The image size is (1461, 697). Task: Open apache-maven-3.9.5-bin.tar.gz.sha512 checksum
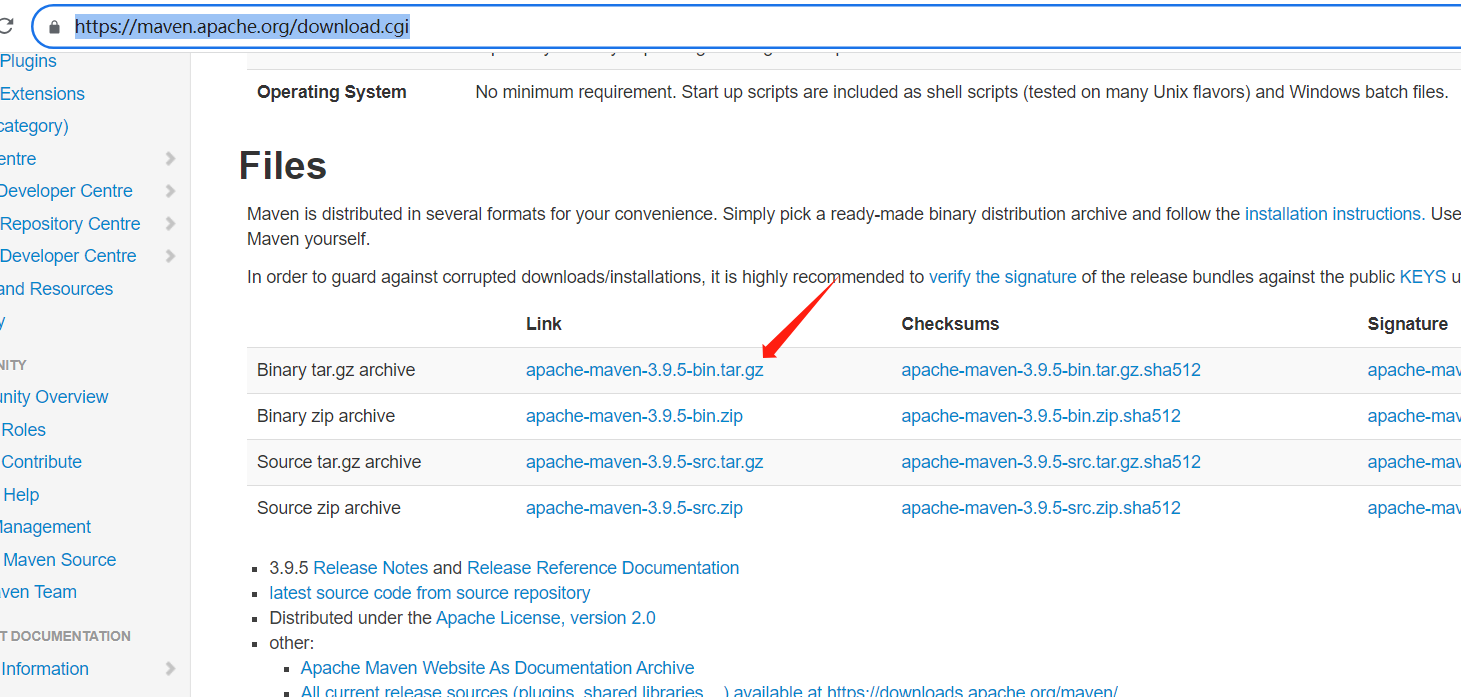pos(1050,369)
